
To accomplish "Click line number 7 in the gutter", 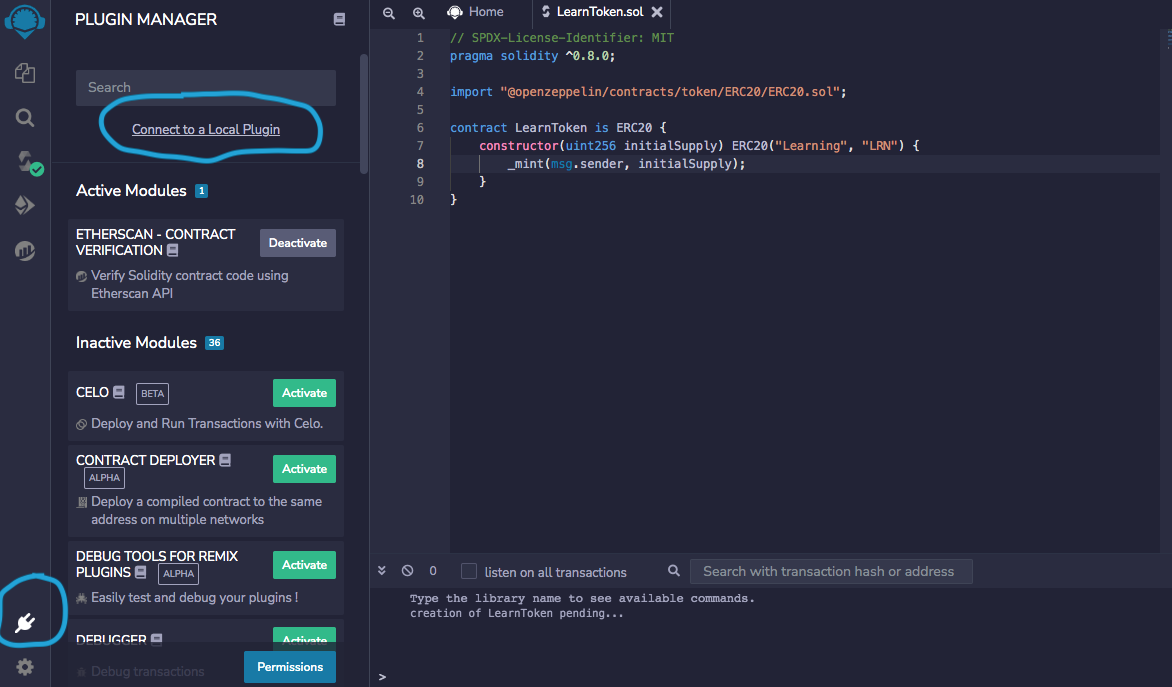I will click(420, 146).
